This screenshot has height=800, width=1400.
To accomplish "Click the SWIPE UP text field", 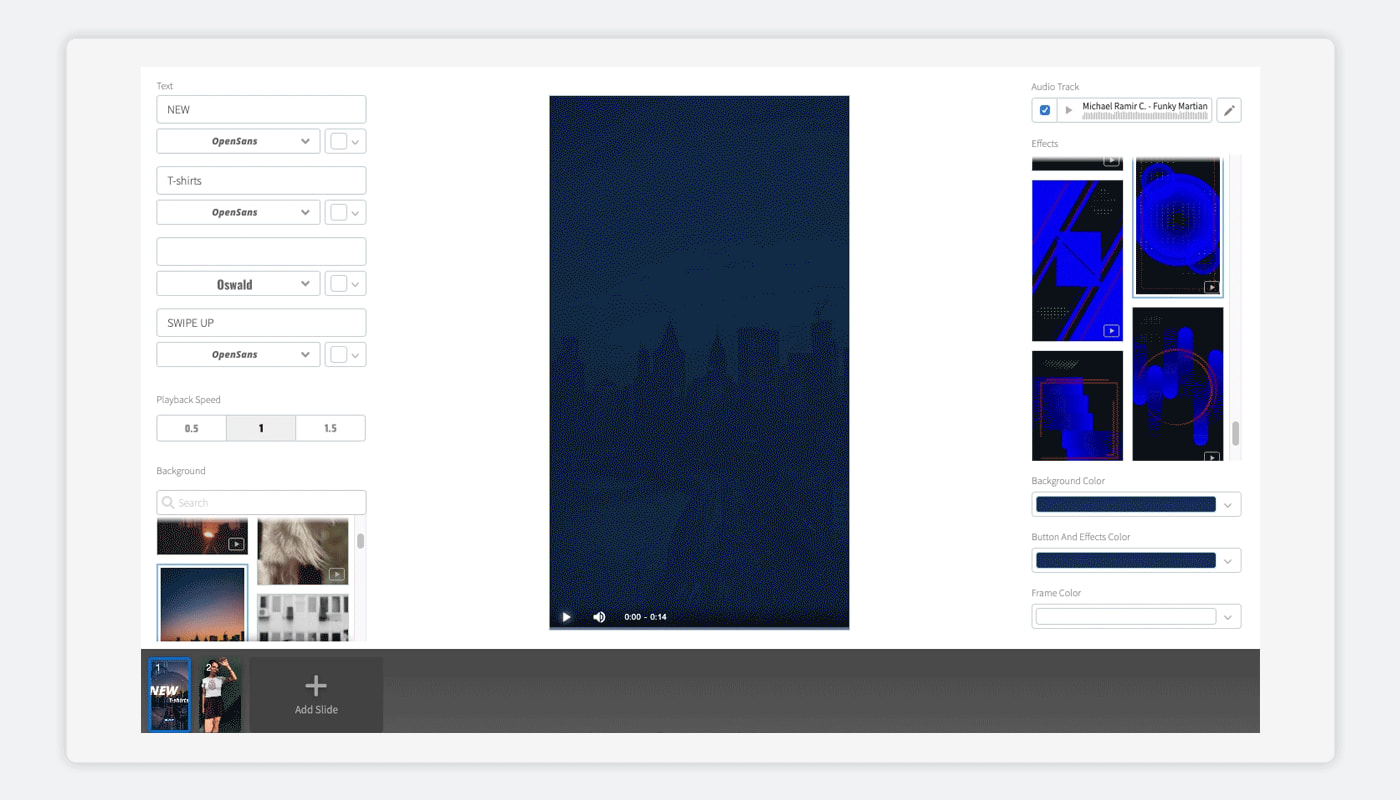I will tap(261, 323).
